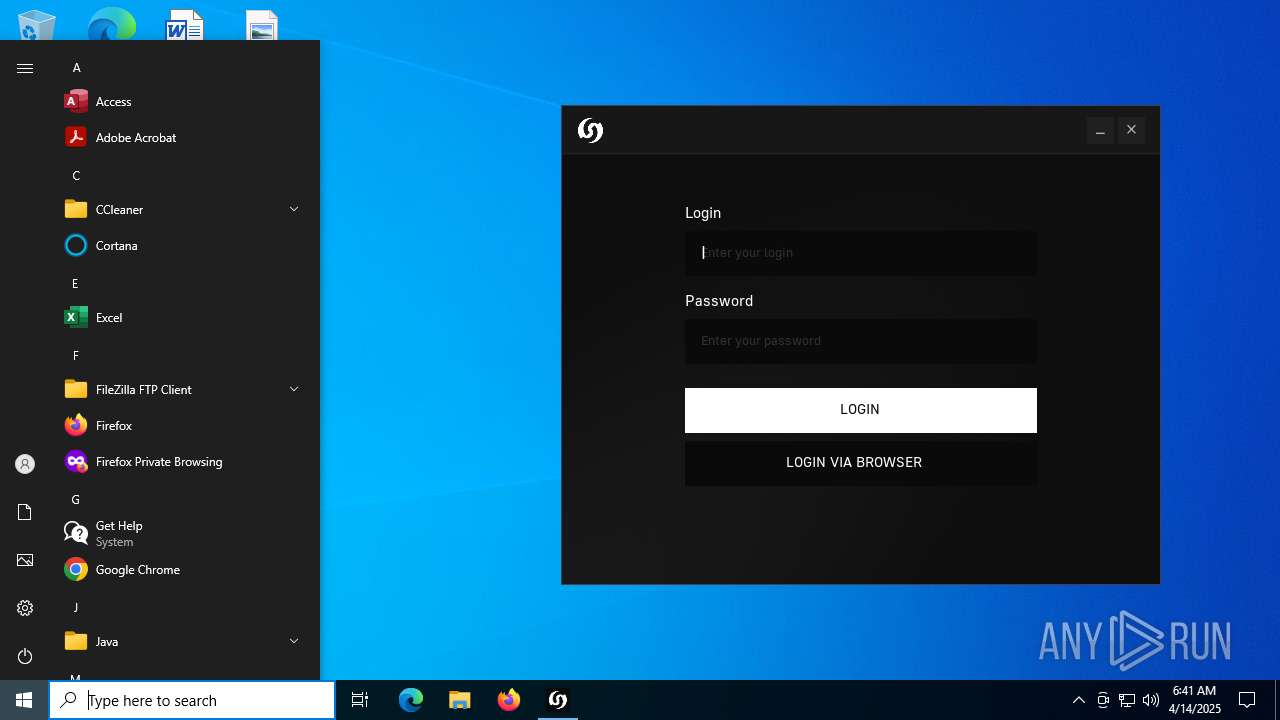Open Get Help app
Viewport: 1280px width, 720px height.
coord(184,533)
